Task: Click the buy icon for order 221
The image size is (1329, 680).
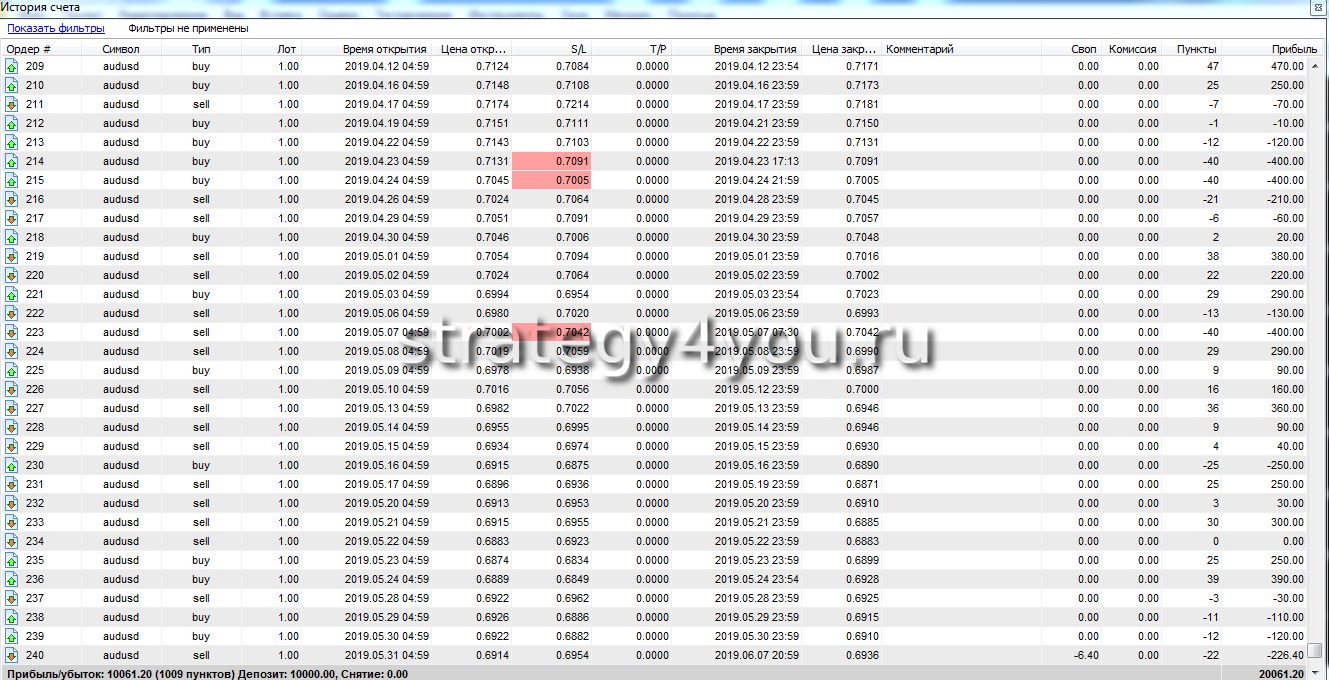Action: coord(12,294)
